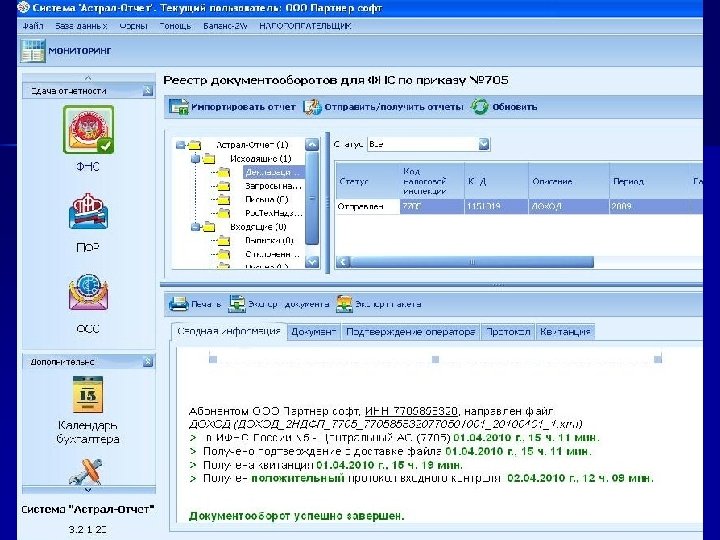Click the tree scrollbar down arrow
Screen dimensions: 720x540
coord(312,262)
